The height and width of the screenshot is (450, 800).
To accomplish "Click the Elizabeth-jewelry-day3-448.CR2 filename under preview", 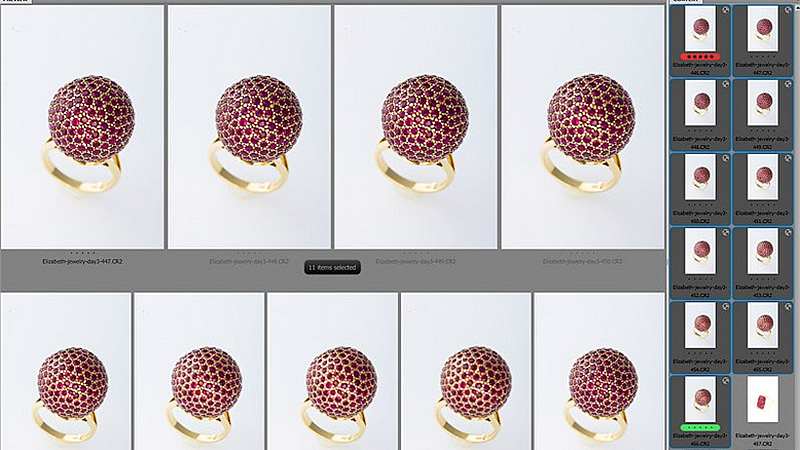I will click(249, 261).
